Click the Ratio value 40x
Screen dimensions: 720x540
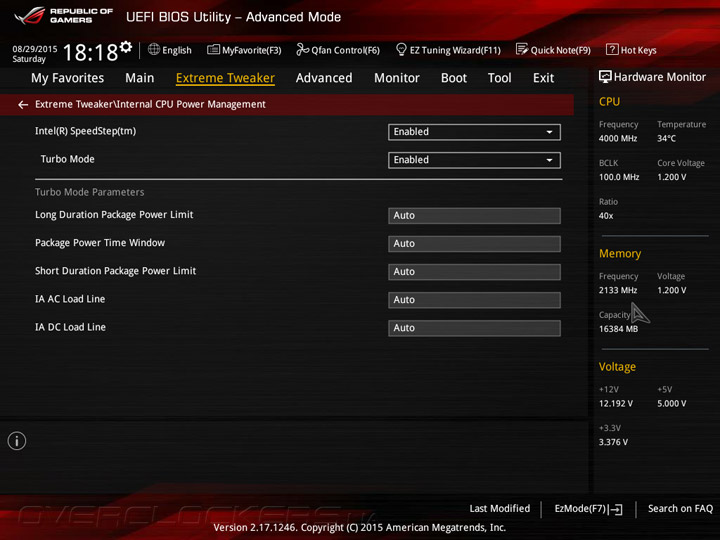606,216
